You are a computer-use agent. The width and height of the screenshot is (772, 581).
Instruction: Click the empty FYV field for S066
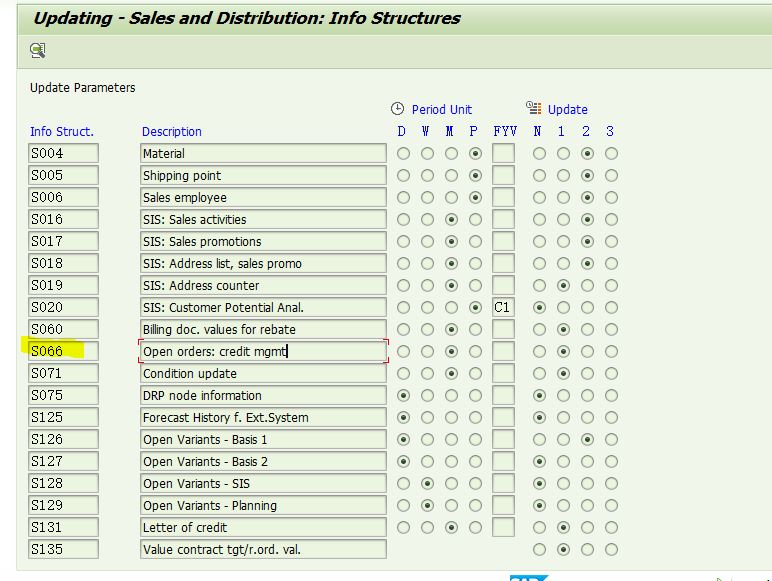pos(503,352)
